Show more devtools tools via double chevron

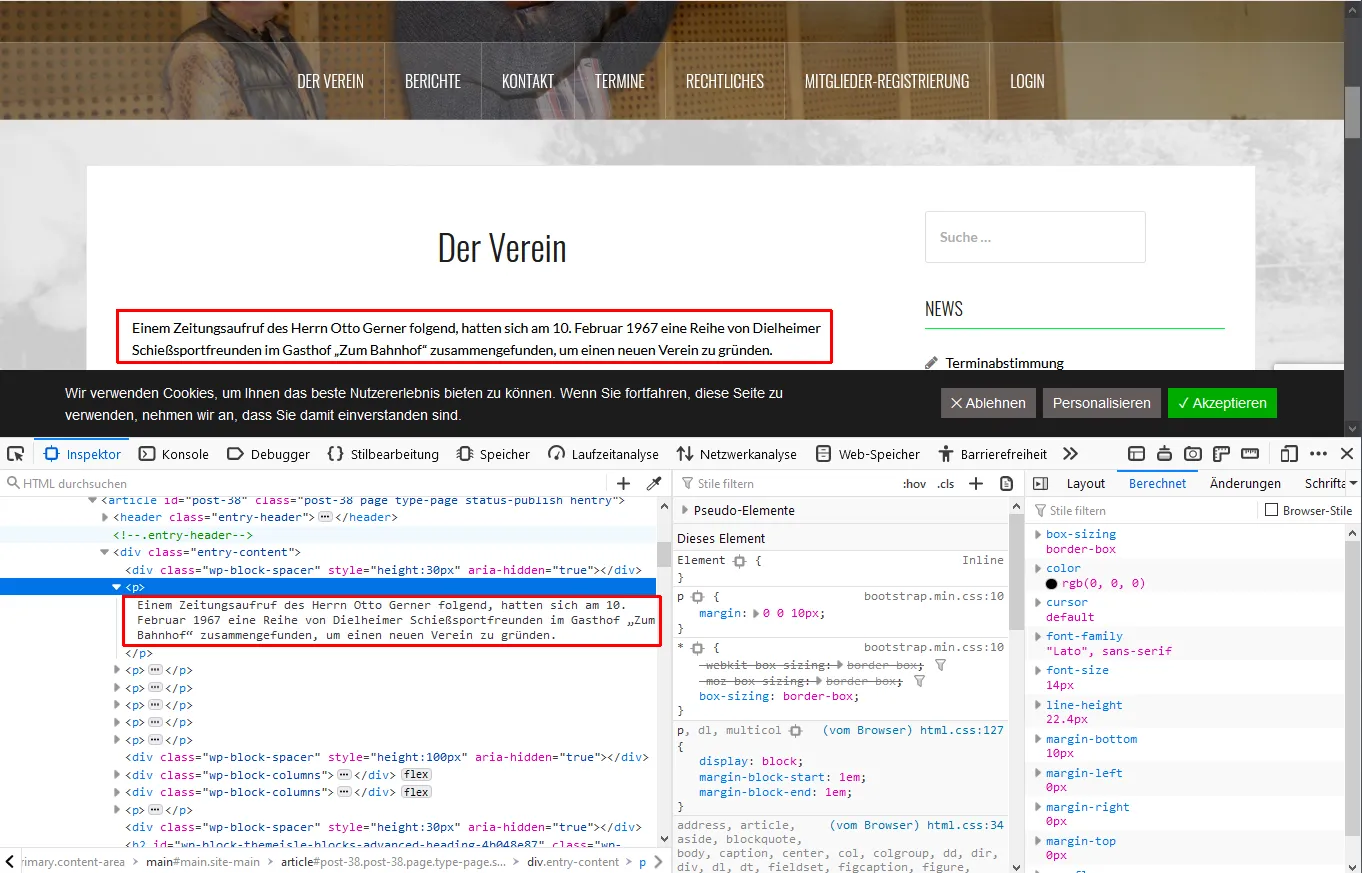(1070, 454)
